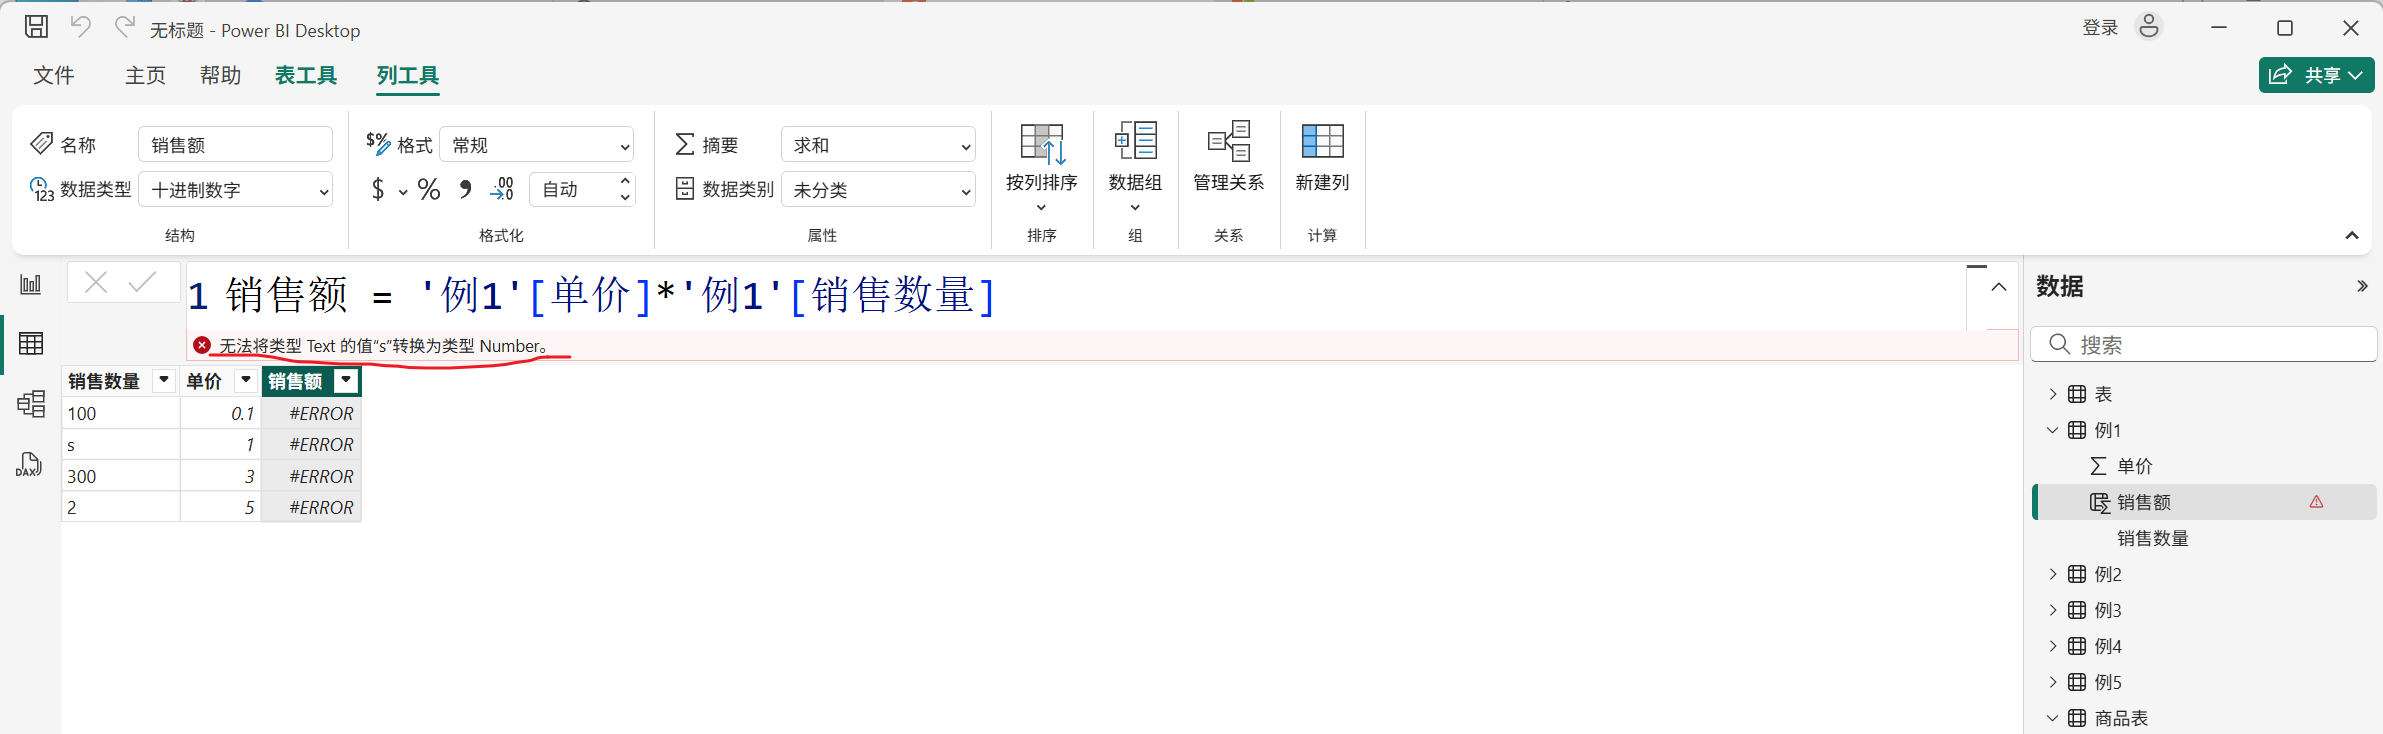Switch to 表工具 tab

pyautogui.click(x=306, y=75)
